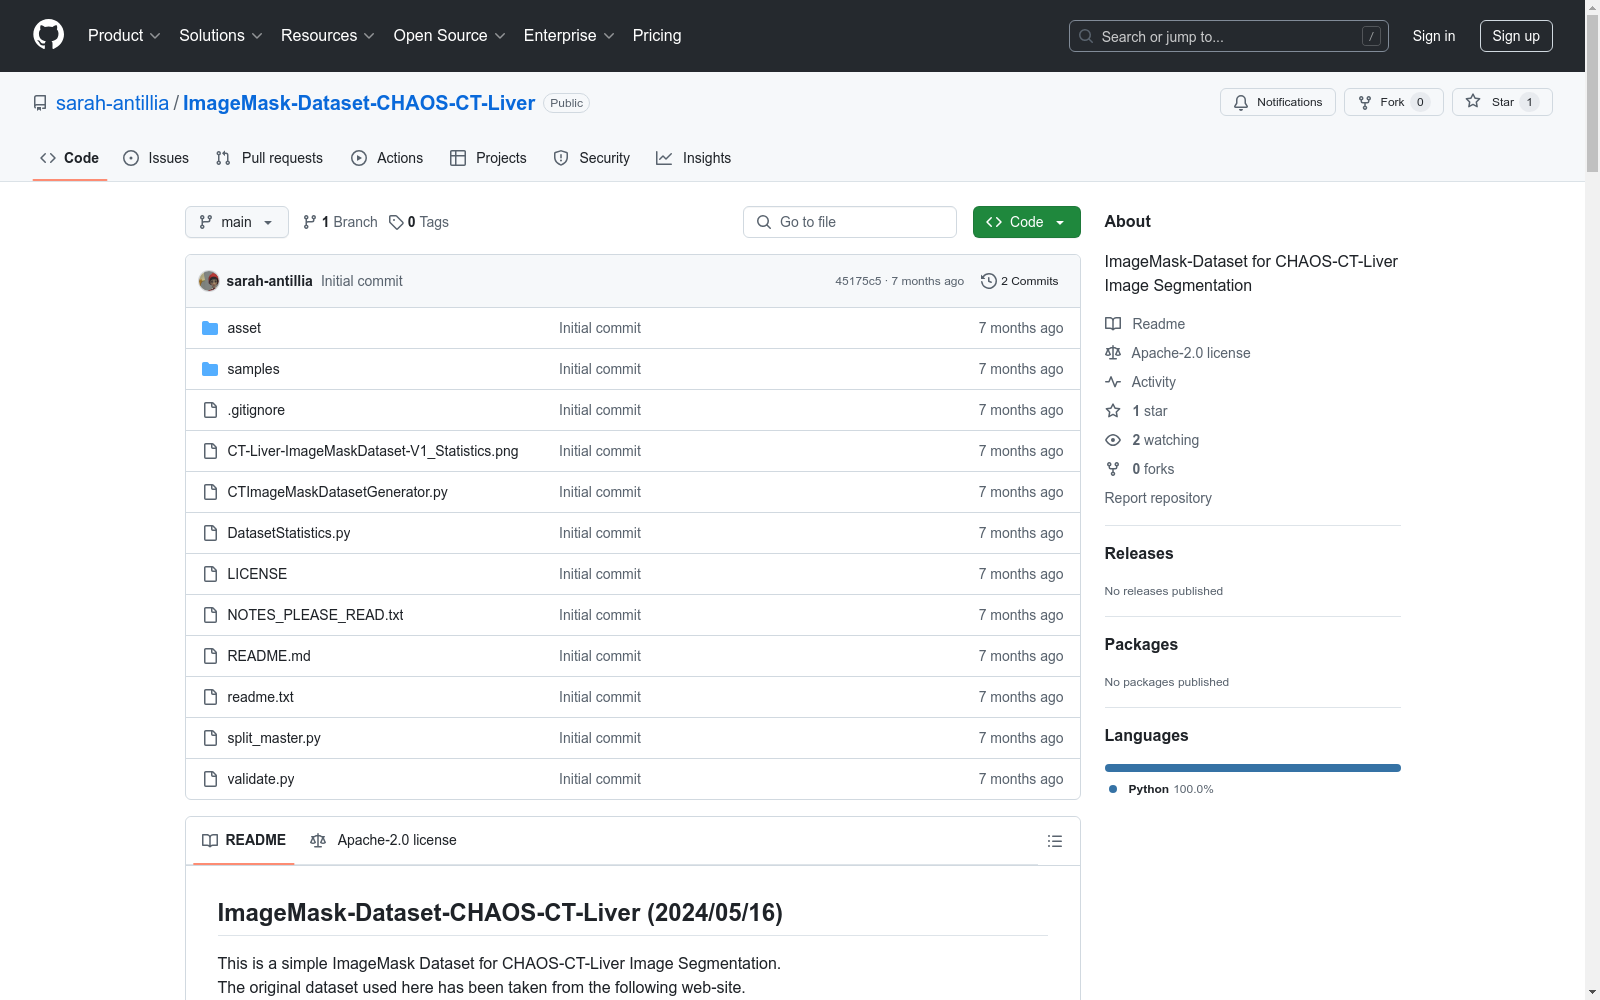This screenshot has width=1600, height=1000.
Task: Click the commit history clock icon
Action: click(x=989, y=281)
